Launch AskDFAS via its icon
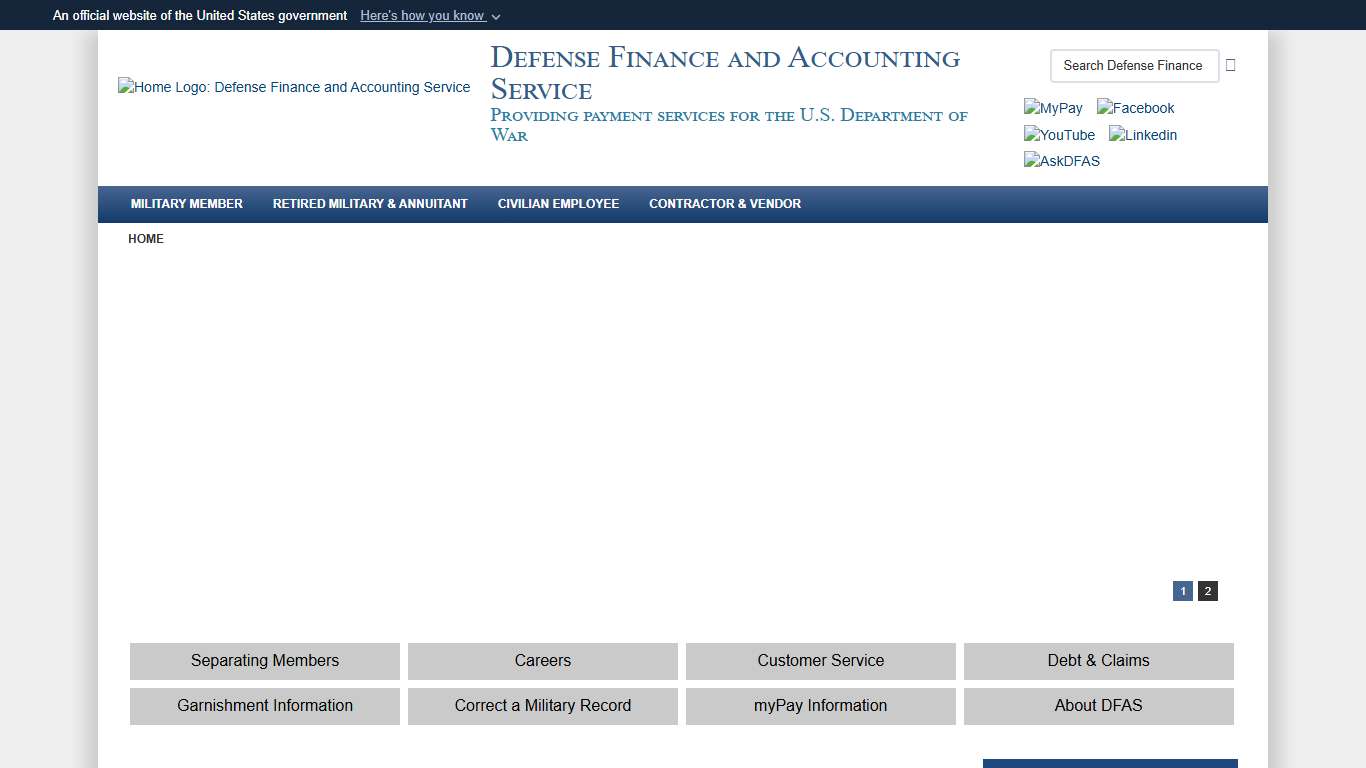This screenshot has height=768, width=1366. [x=1061, y=160]
